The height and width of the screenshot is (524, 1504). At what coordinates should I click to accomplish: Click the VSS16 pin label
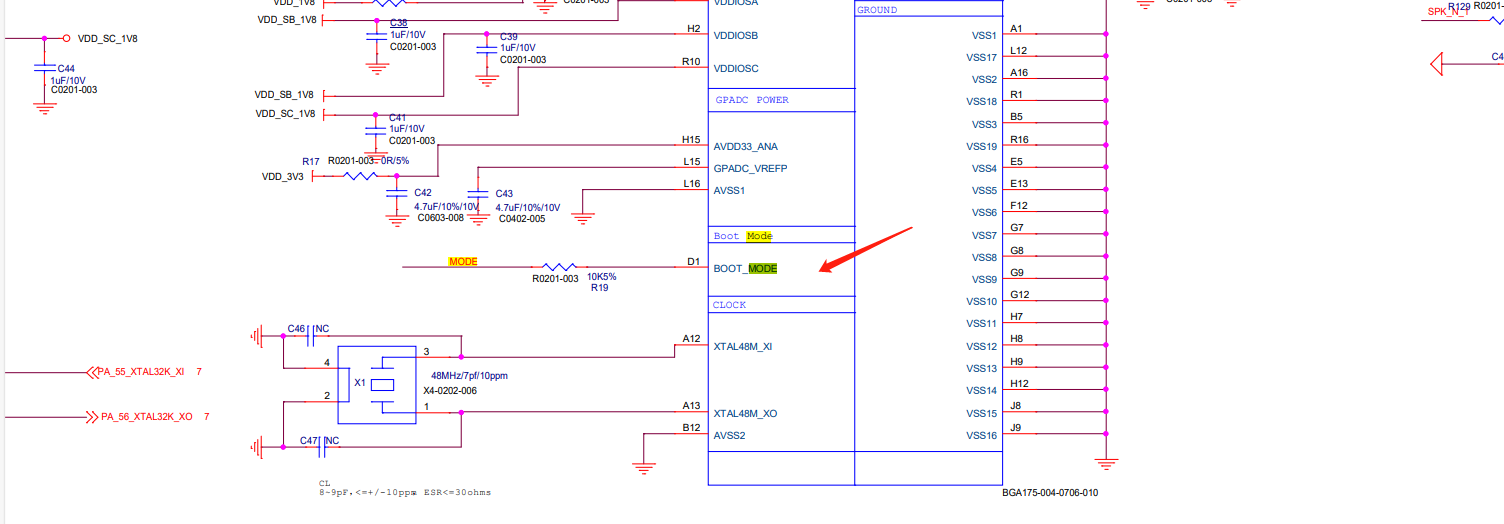pyautogui.click(x=981, y=435)
